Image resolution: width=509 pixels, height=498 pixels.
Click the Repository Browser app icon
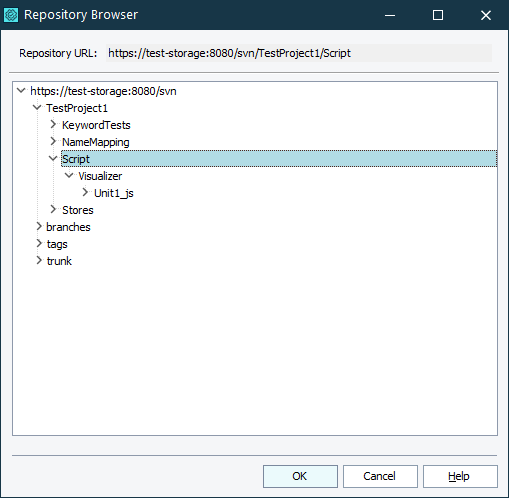point(11,15)
